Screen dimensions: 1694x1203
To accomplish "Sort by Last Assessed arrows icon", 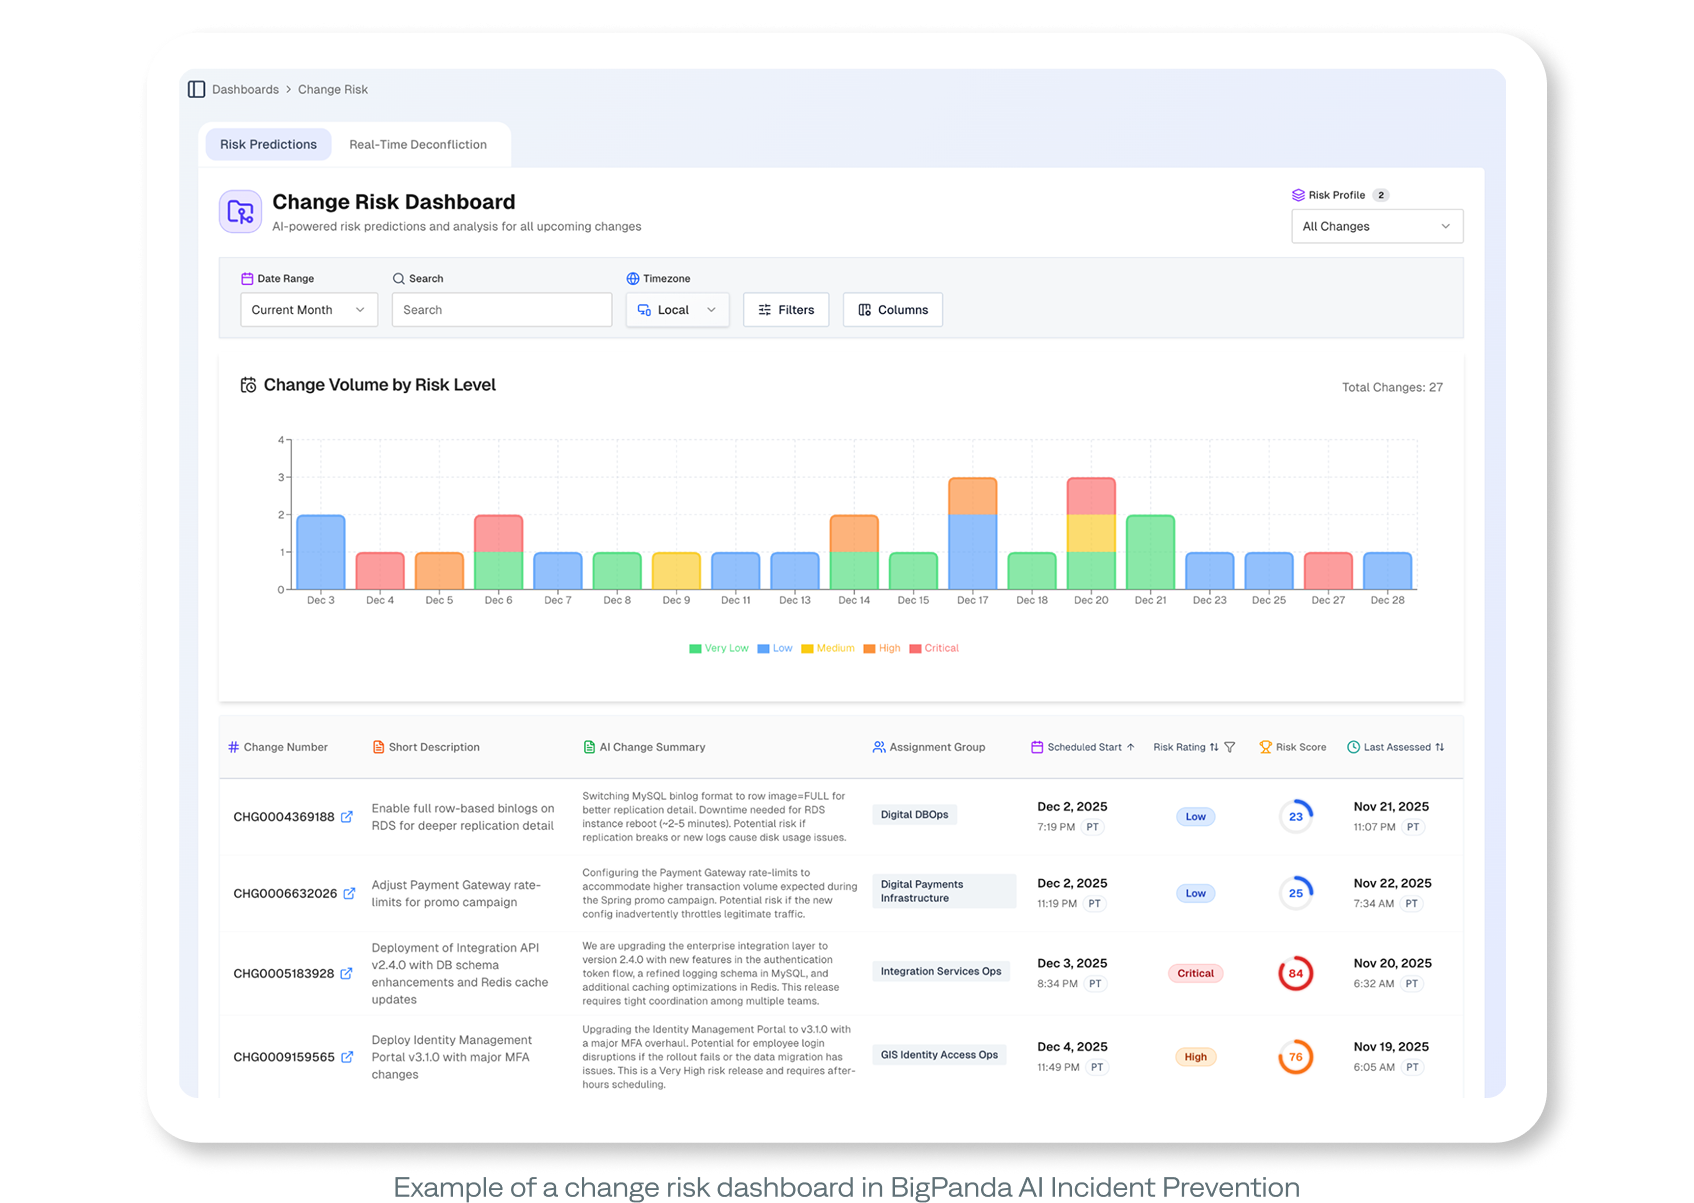I will point(1440,747).
